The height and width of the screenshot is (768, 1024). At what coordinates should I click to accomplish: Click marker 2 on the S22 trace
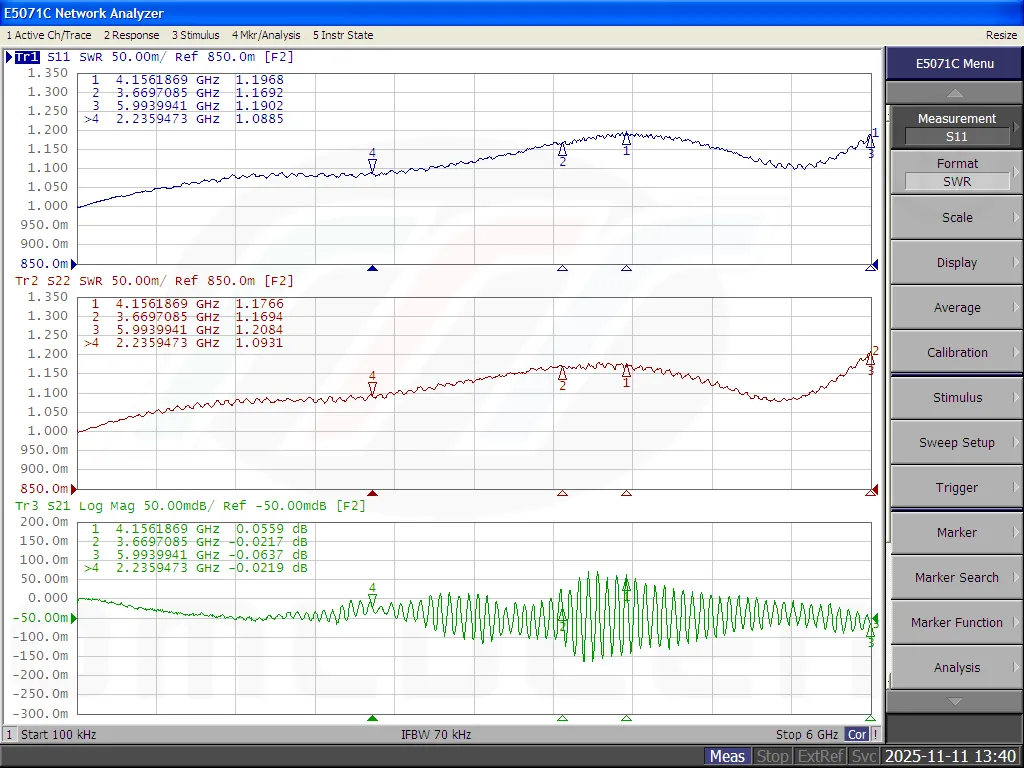[562, 374]
